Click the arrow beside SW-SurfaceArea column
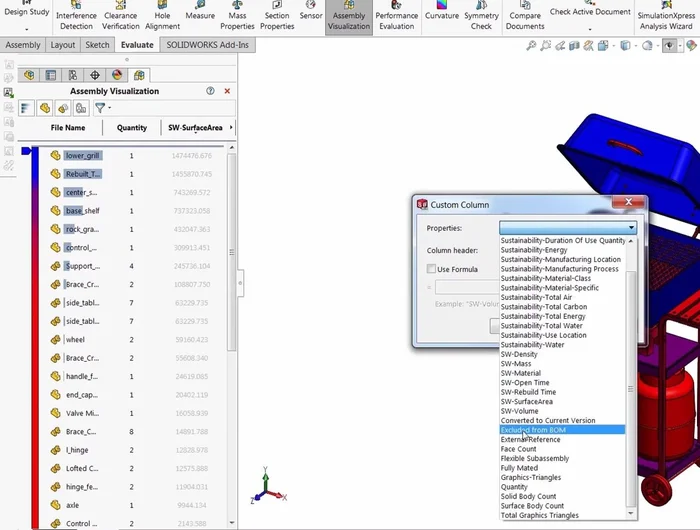This screenshot has height=530, width=700. (232, 128)
